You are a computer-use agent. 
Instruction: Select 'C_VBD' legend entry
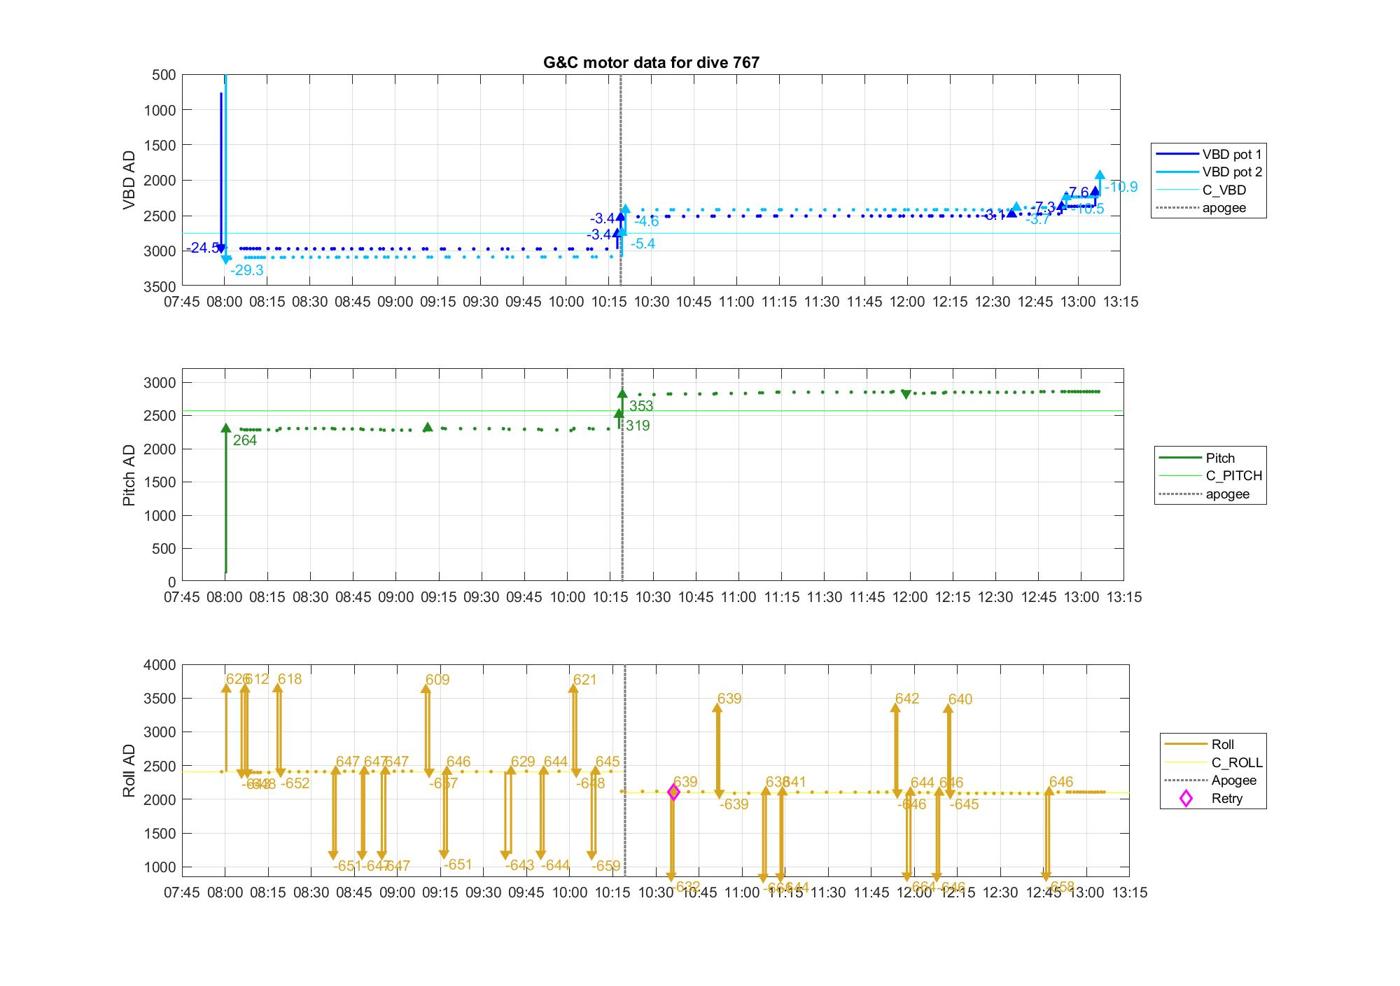pos(1202,190)
